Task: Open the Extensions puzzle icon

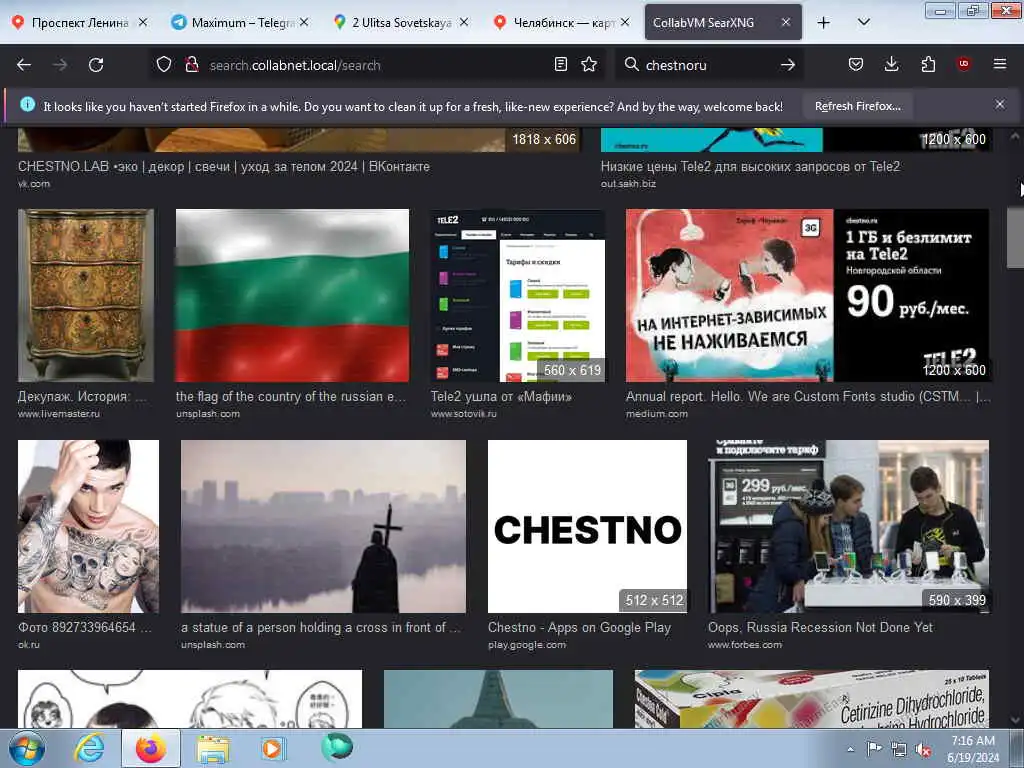Action: (928, 65)
